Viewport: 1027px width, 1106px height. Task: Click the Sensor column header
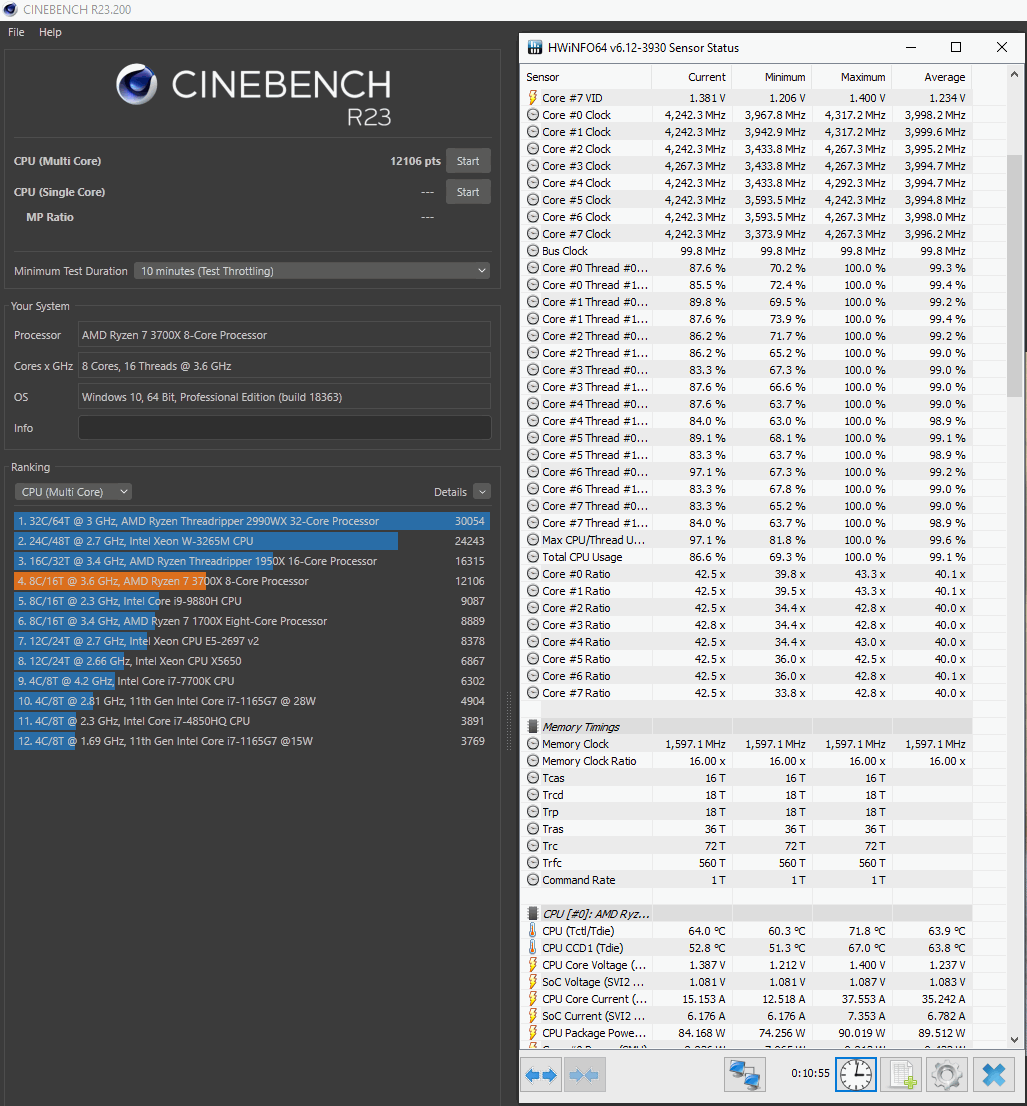pos(586,77)
